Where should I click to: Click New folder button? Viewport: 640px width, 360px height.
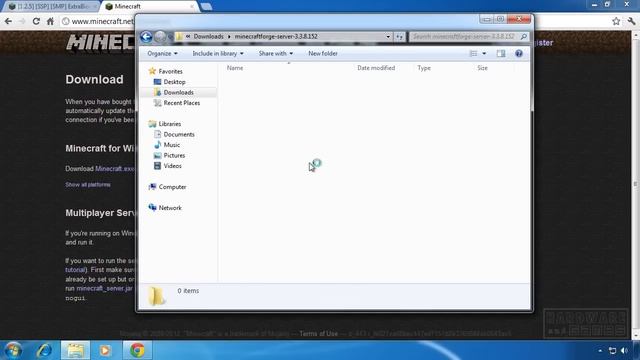click(x=323, y=53)
